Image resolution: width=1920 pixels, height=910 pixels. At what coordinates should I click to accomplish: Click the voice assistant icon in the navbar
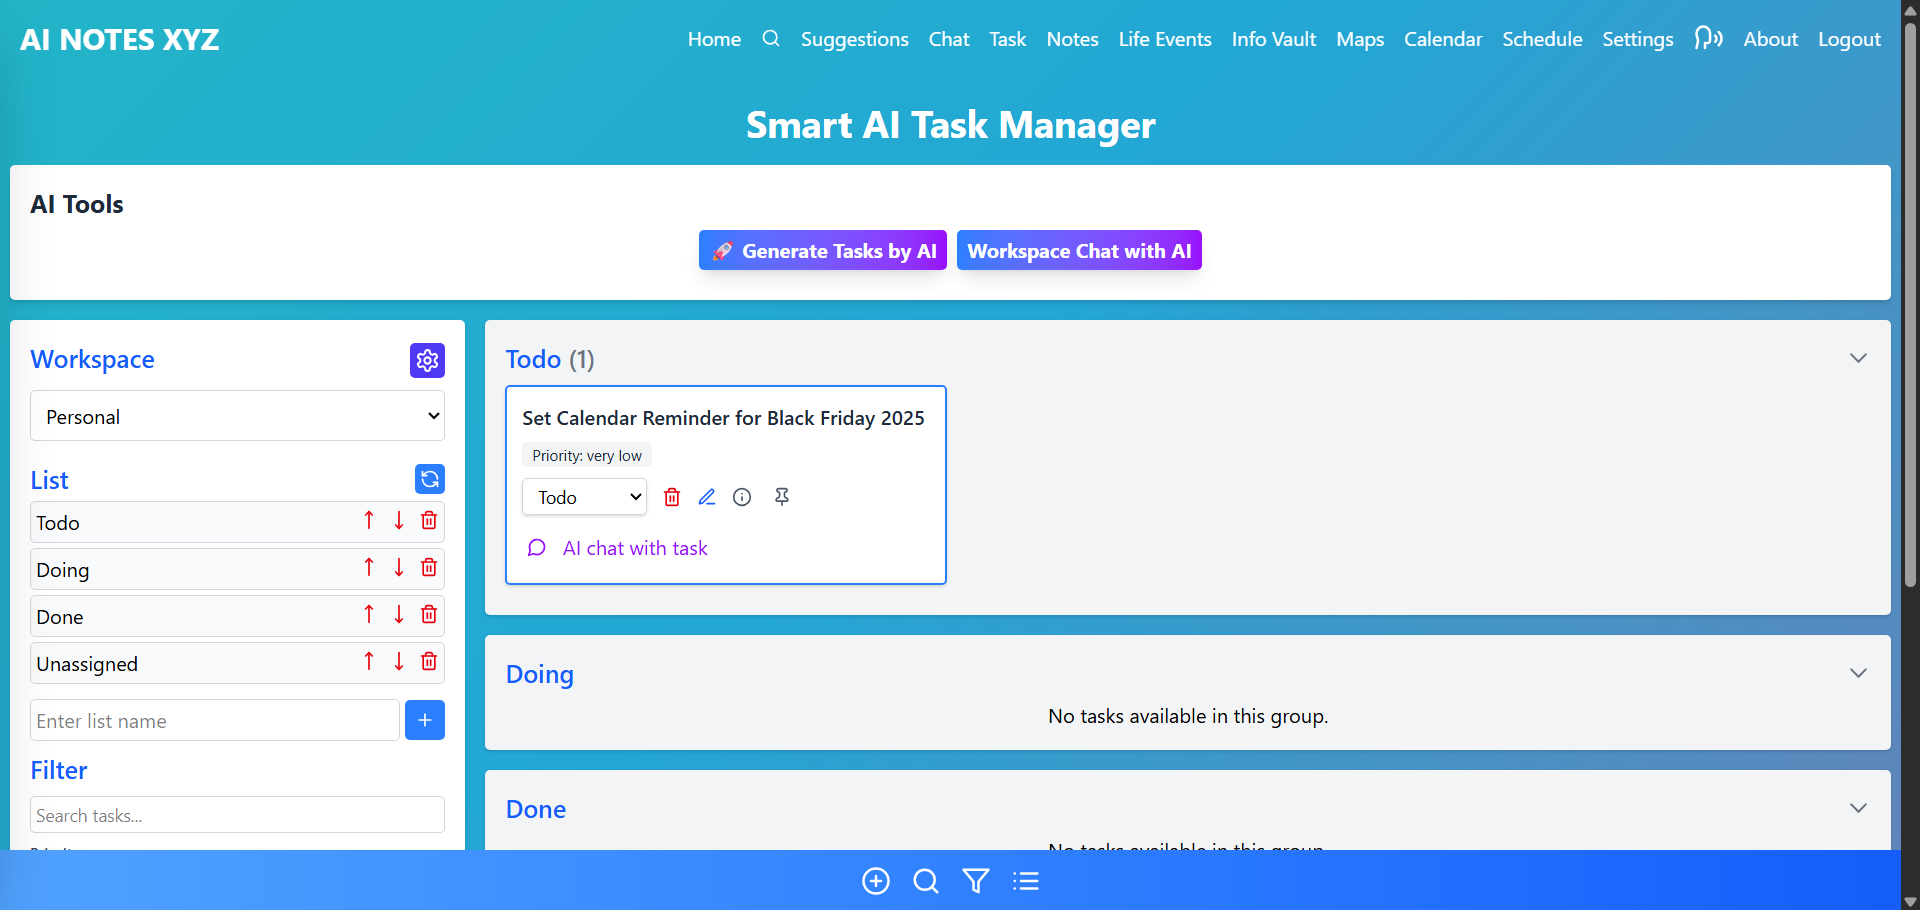[x=1709, y=38]
